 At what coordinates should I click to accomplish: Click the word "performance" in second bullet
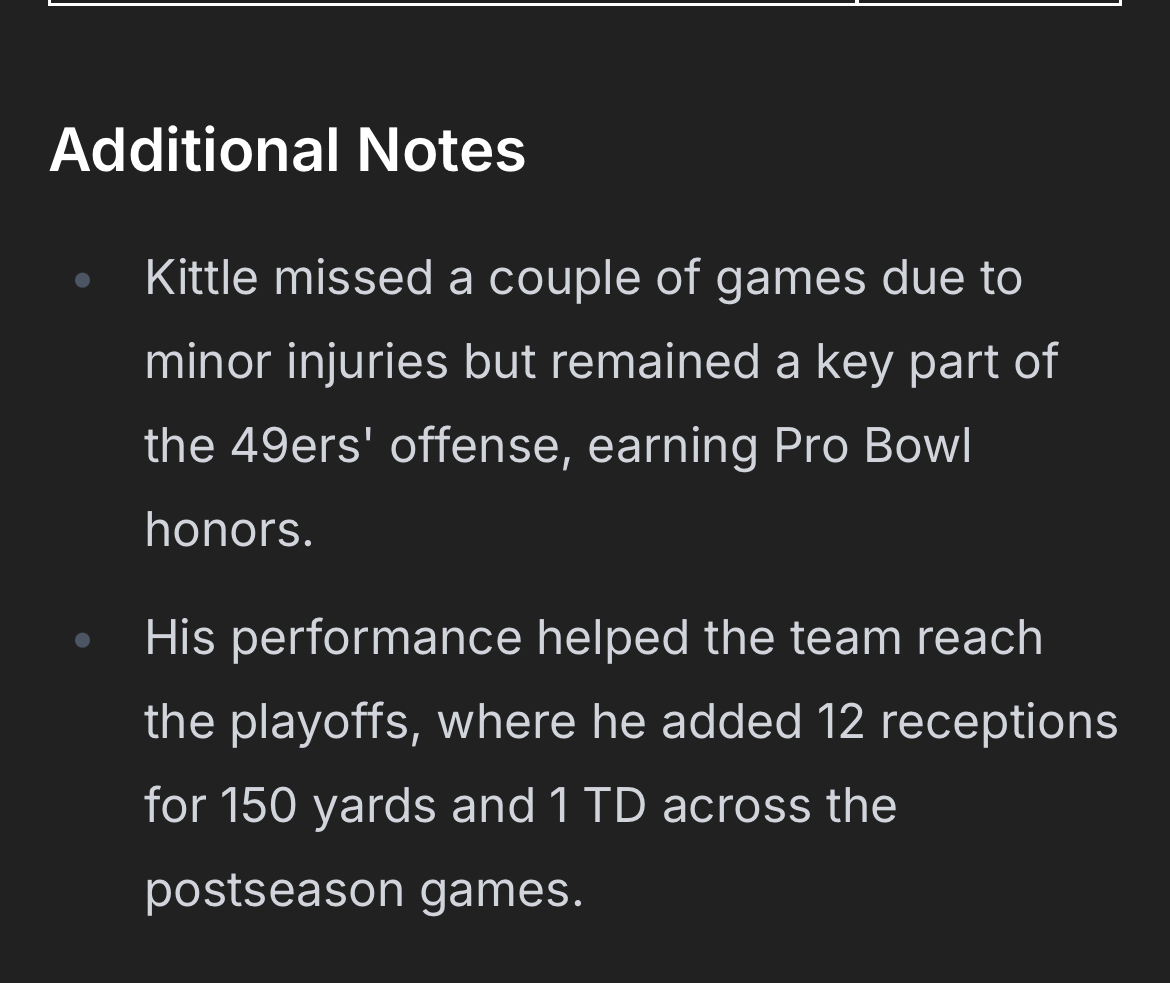(x=376, y=640)
